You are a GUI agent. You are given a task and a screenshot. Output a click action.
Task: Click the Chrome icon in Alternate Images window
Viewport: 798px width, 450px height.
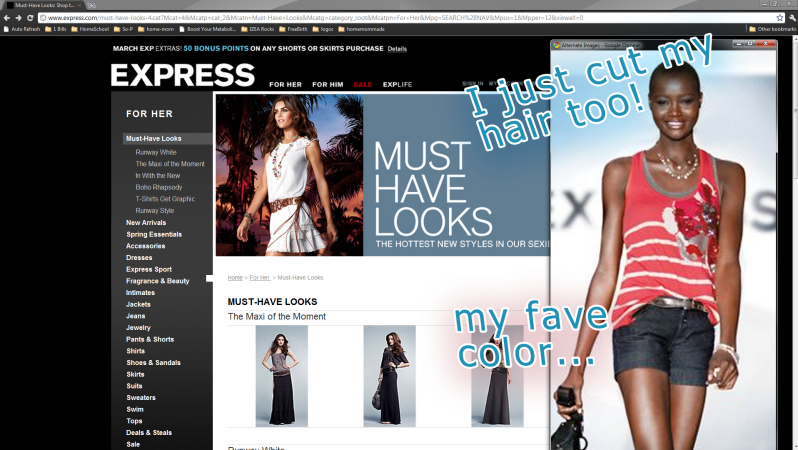(x=557, y=45)
